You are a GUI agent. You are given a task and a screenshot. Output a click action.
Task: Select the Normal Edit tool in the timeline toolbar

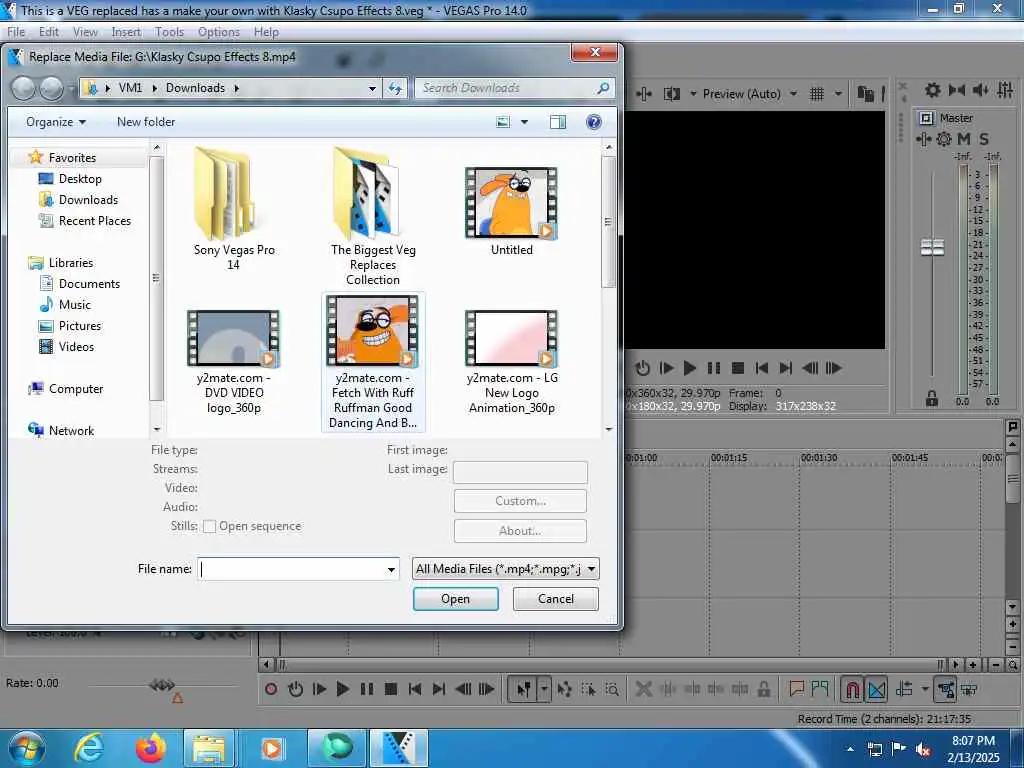click(x=524, y=689)
